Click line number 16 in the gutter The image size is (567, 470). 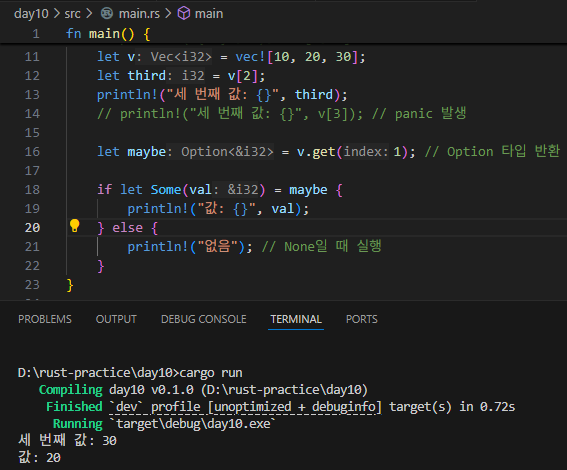coord(32,151)
